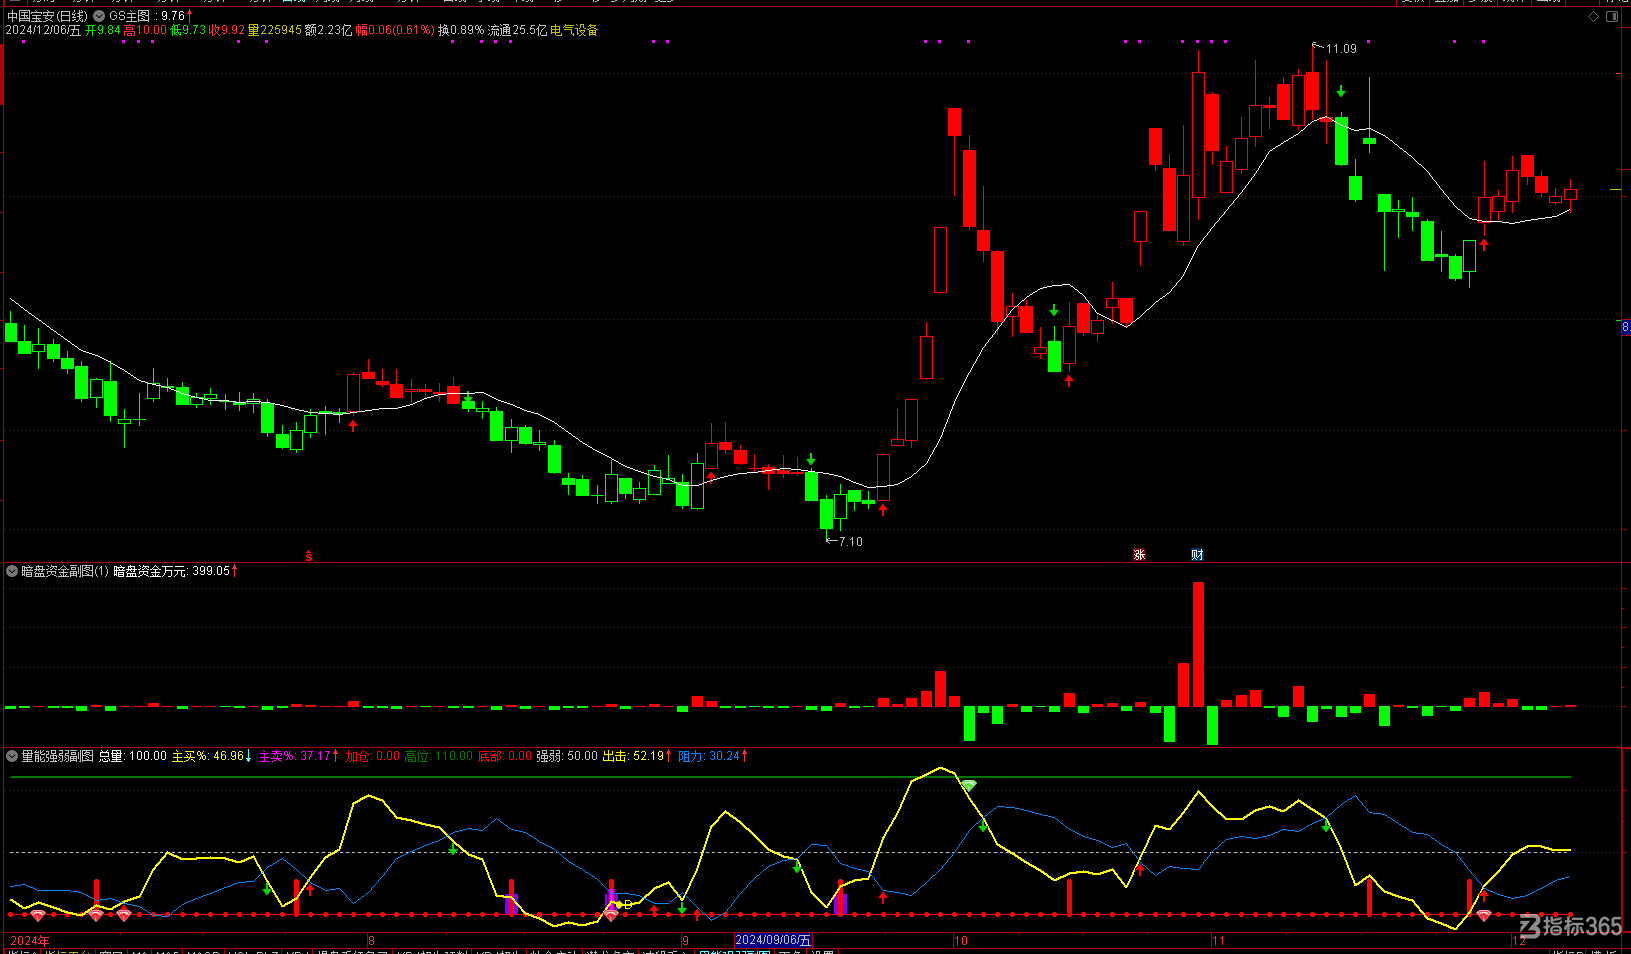Viewport: 1631px width, 954px height.
Task: Click the 阻力: 30.24 readout
Action: 709,756
